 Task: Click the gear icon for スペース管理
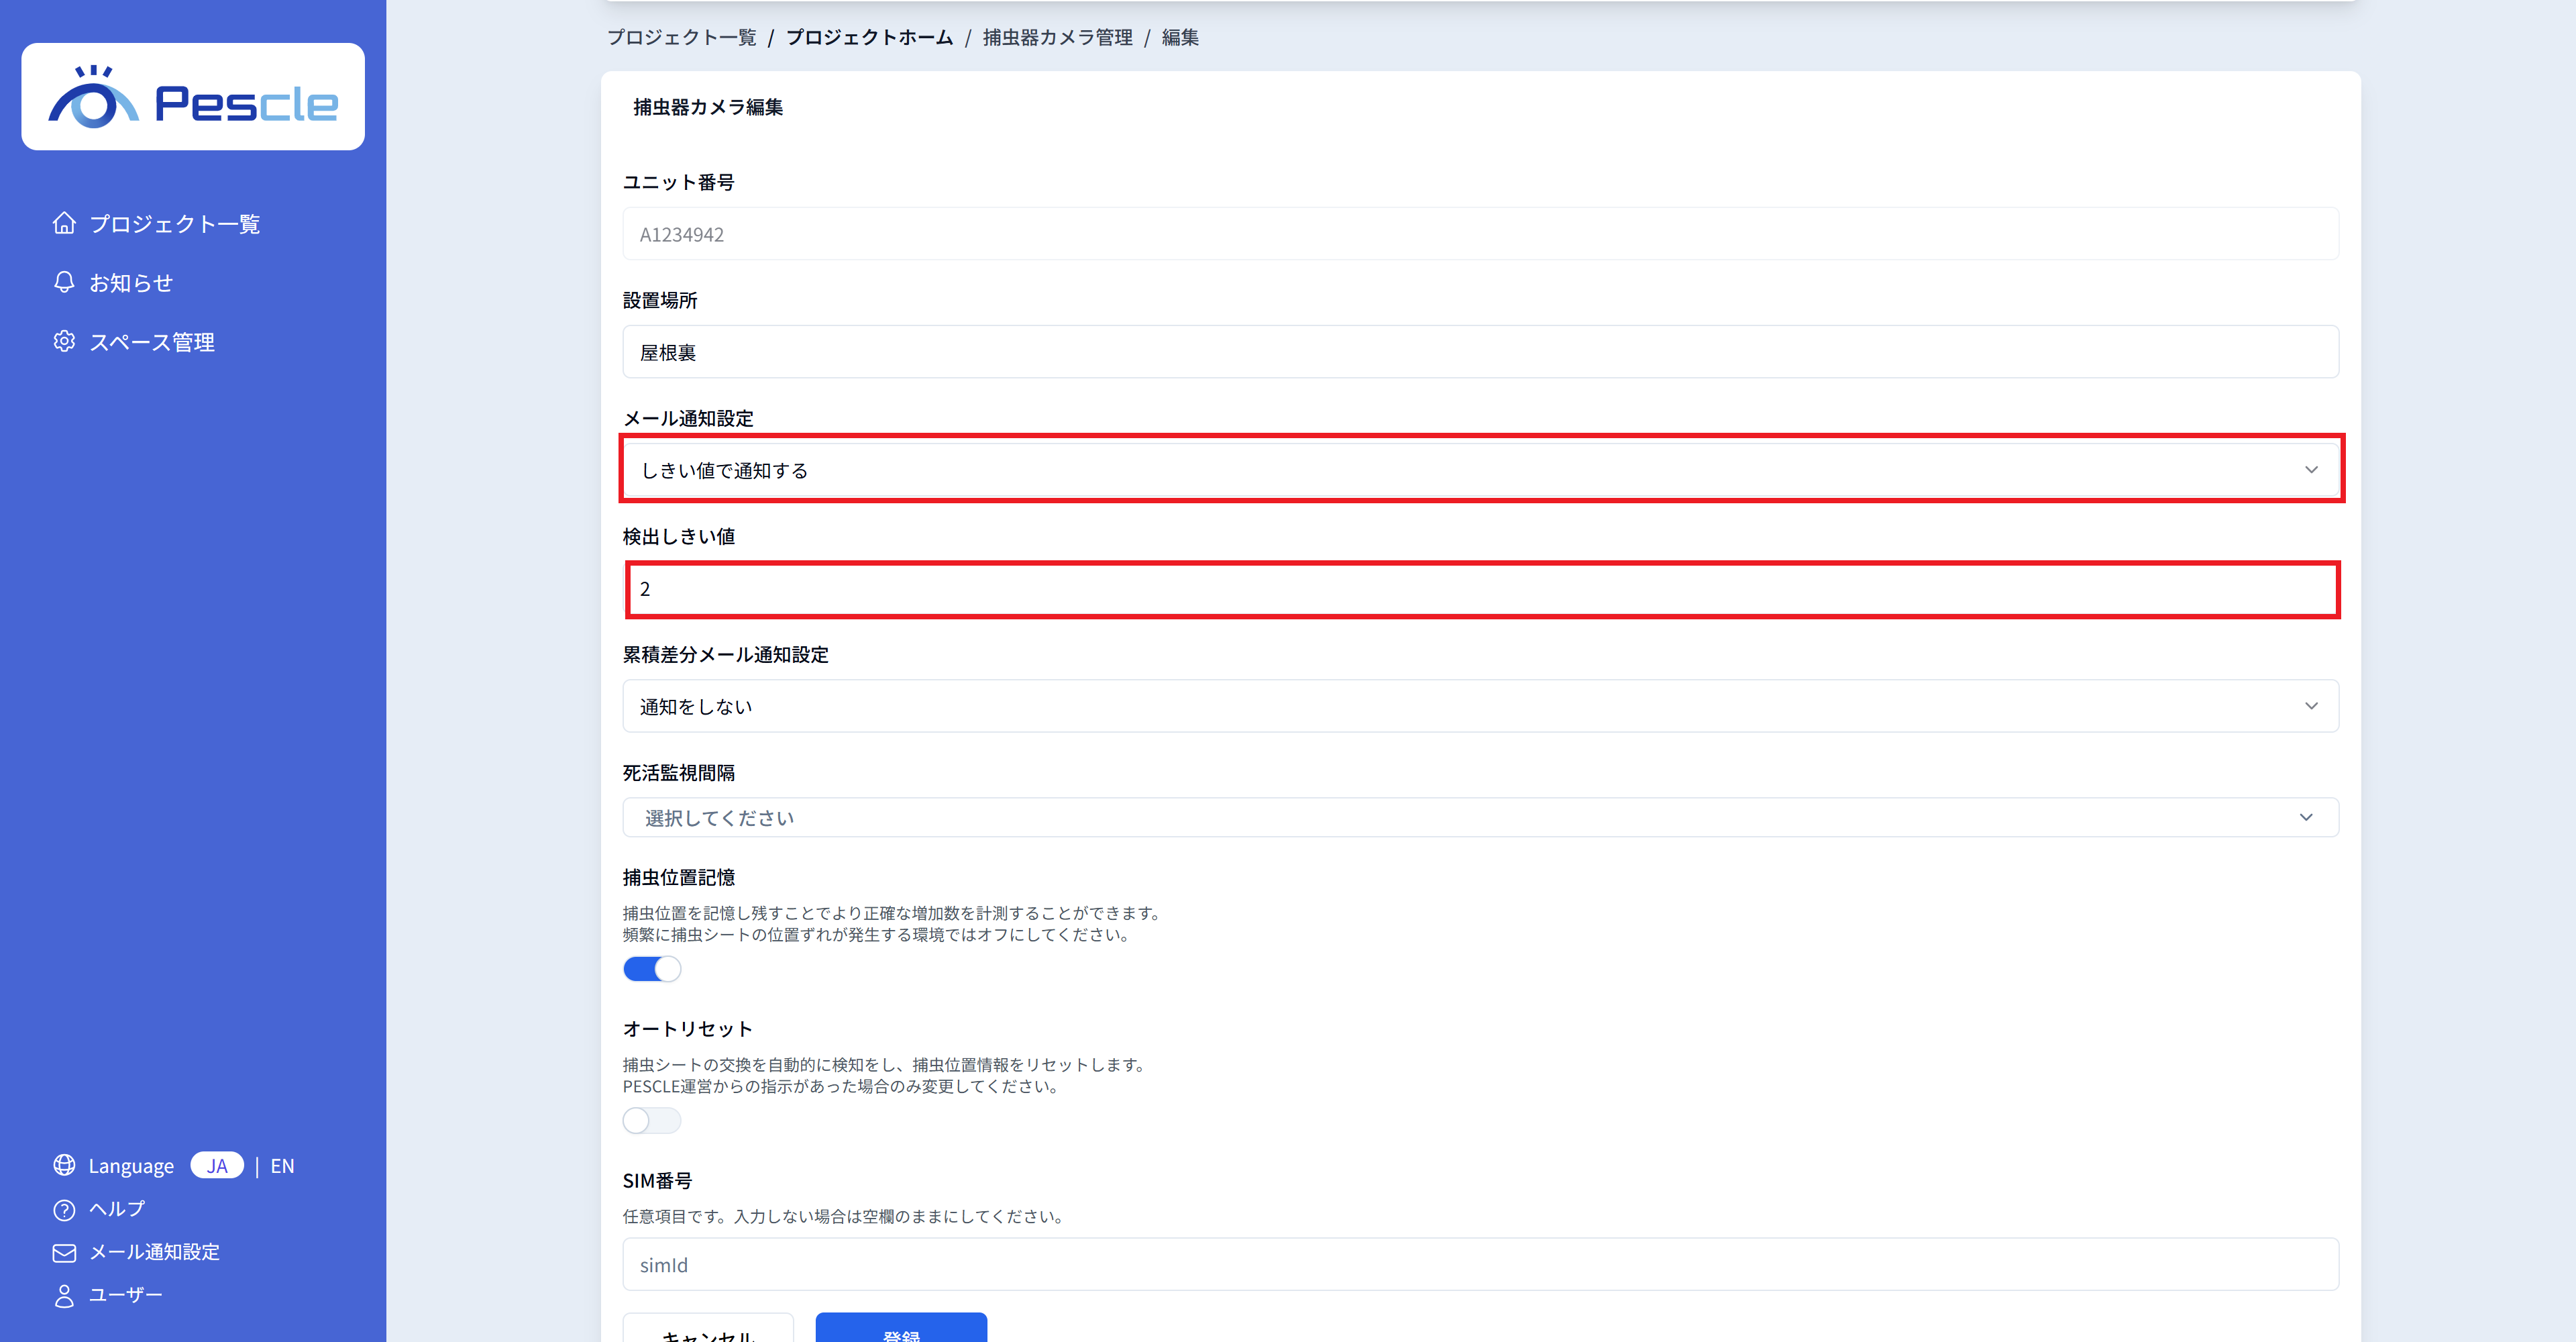point(64,341)
